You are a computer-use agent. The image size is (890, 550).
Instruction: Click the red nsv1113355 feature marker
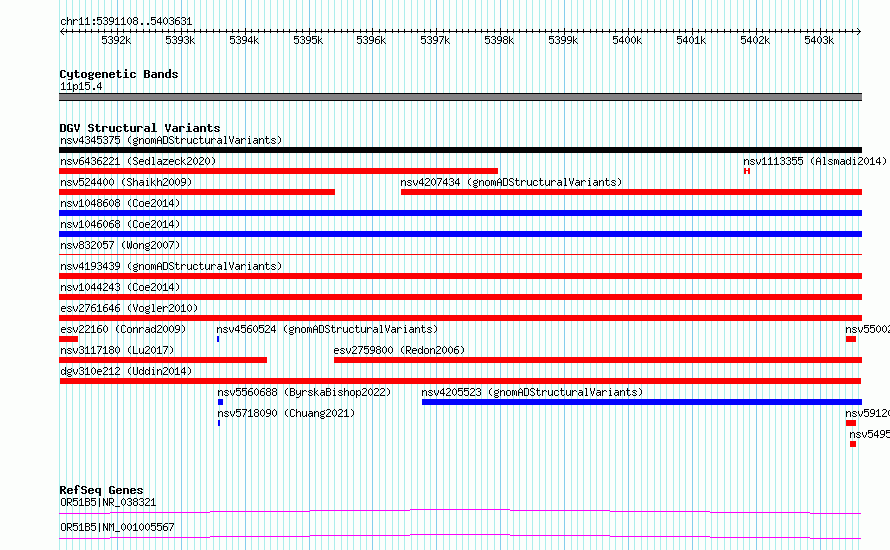[x=747, y=171]
